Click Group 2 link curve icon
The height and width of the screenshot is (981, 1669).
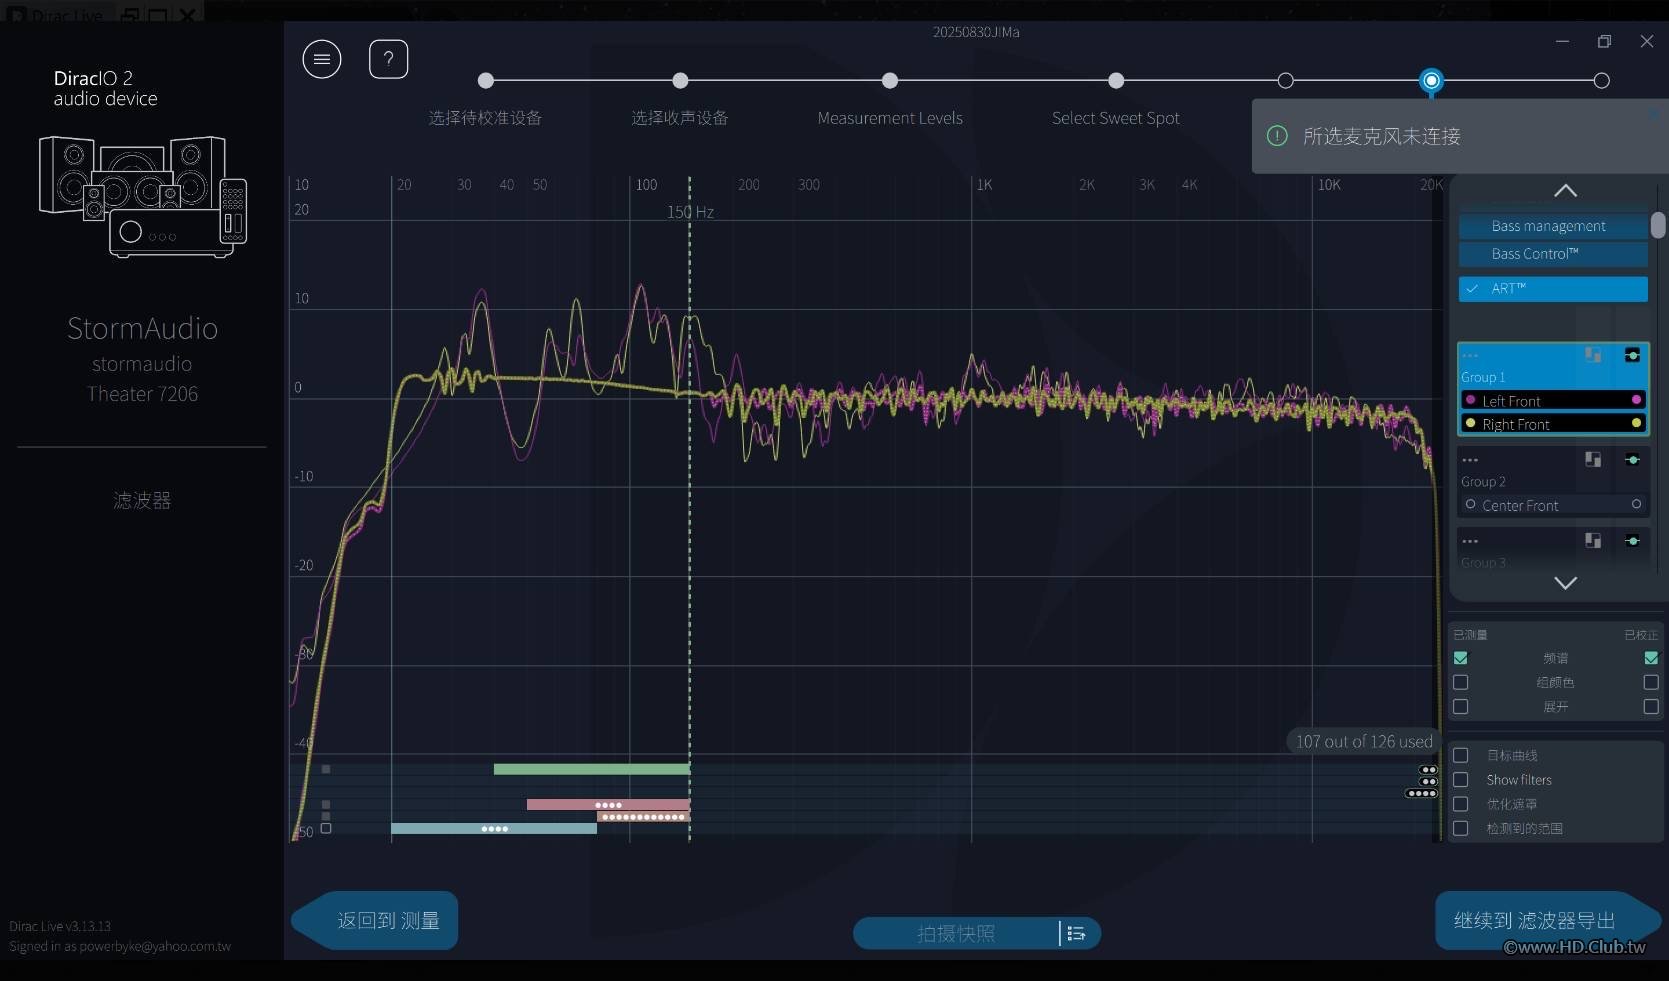[x=1632, y=460]
